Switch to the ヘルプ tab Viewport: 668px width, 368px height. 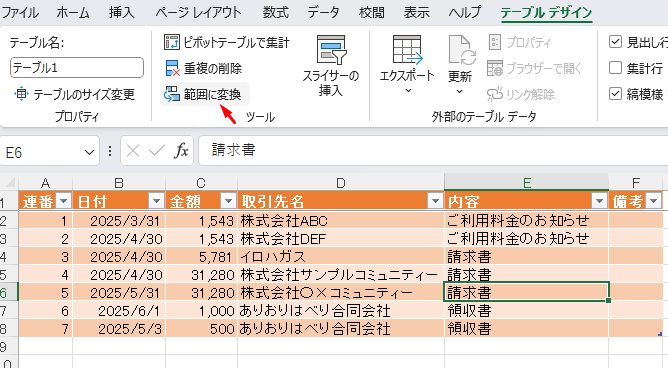(464, 12)
